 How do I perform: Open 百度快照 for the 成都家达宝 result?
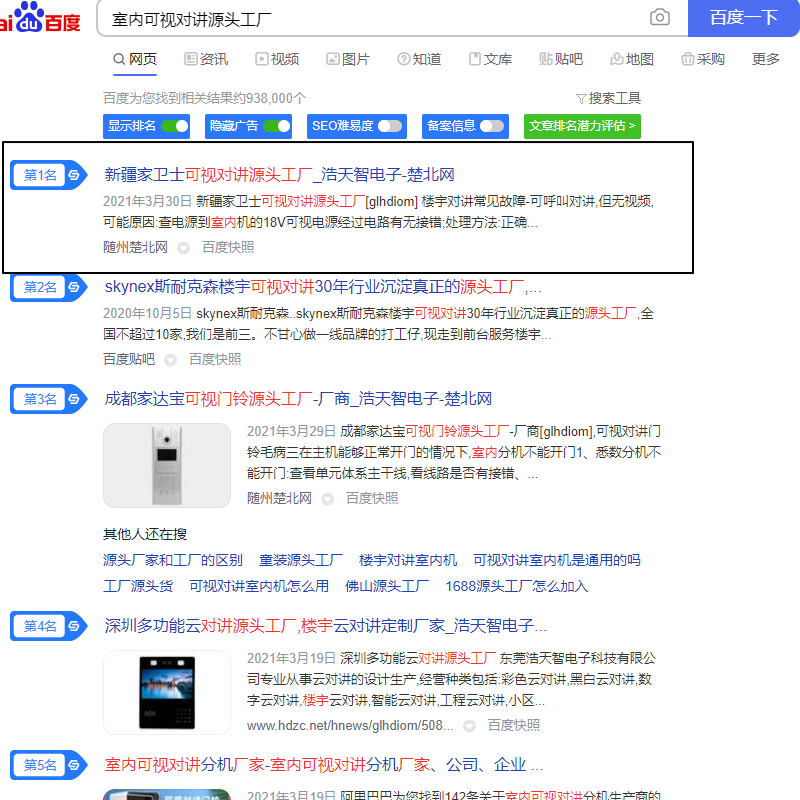(372, 498)
